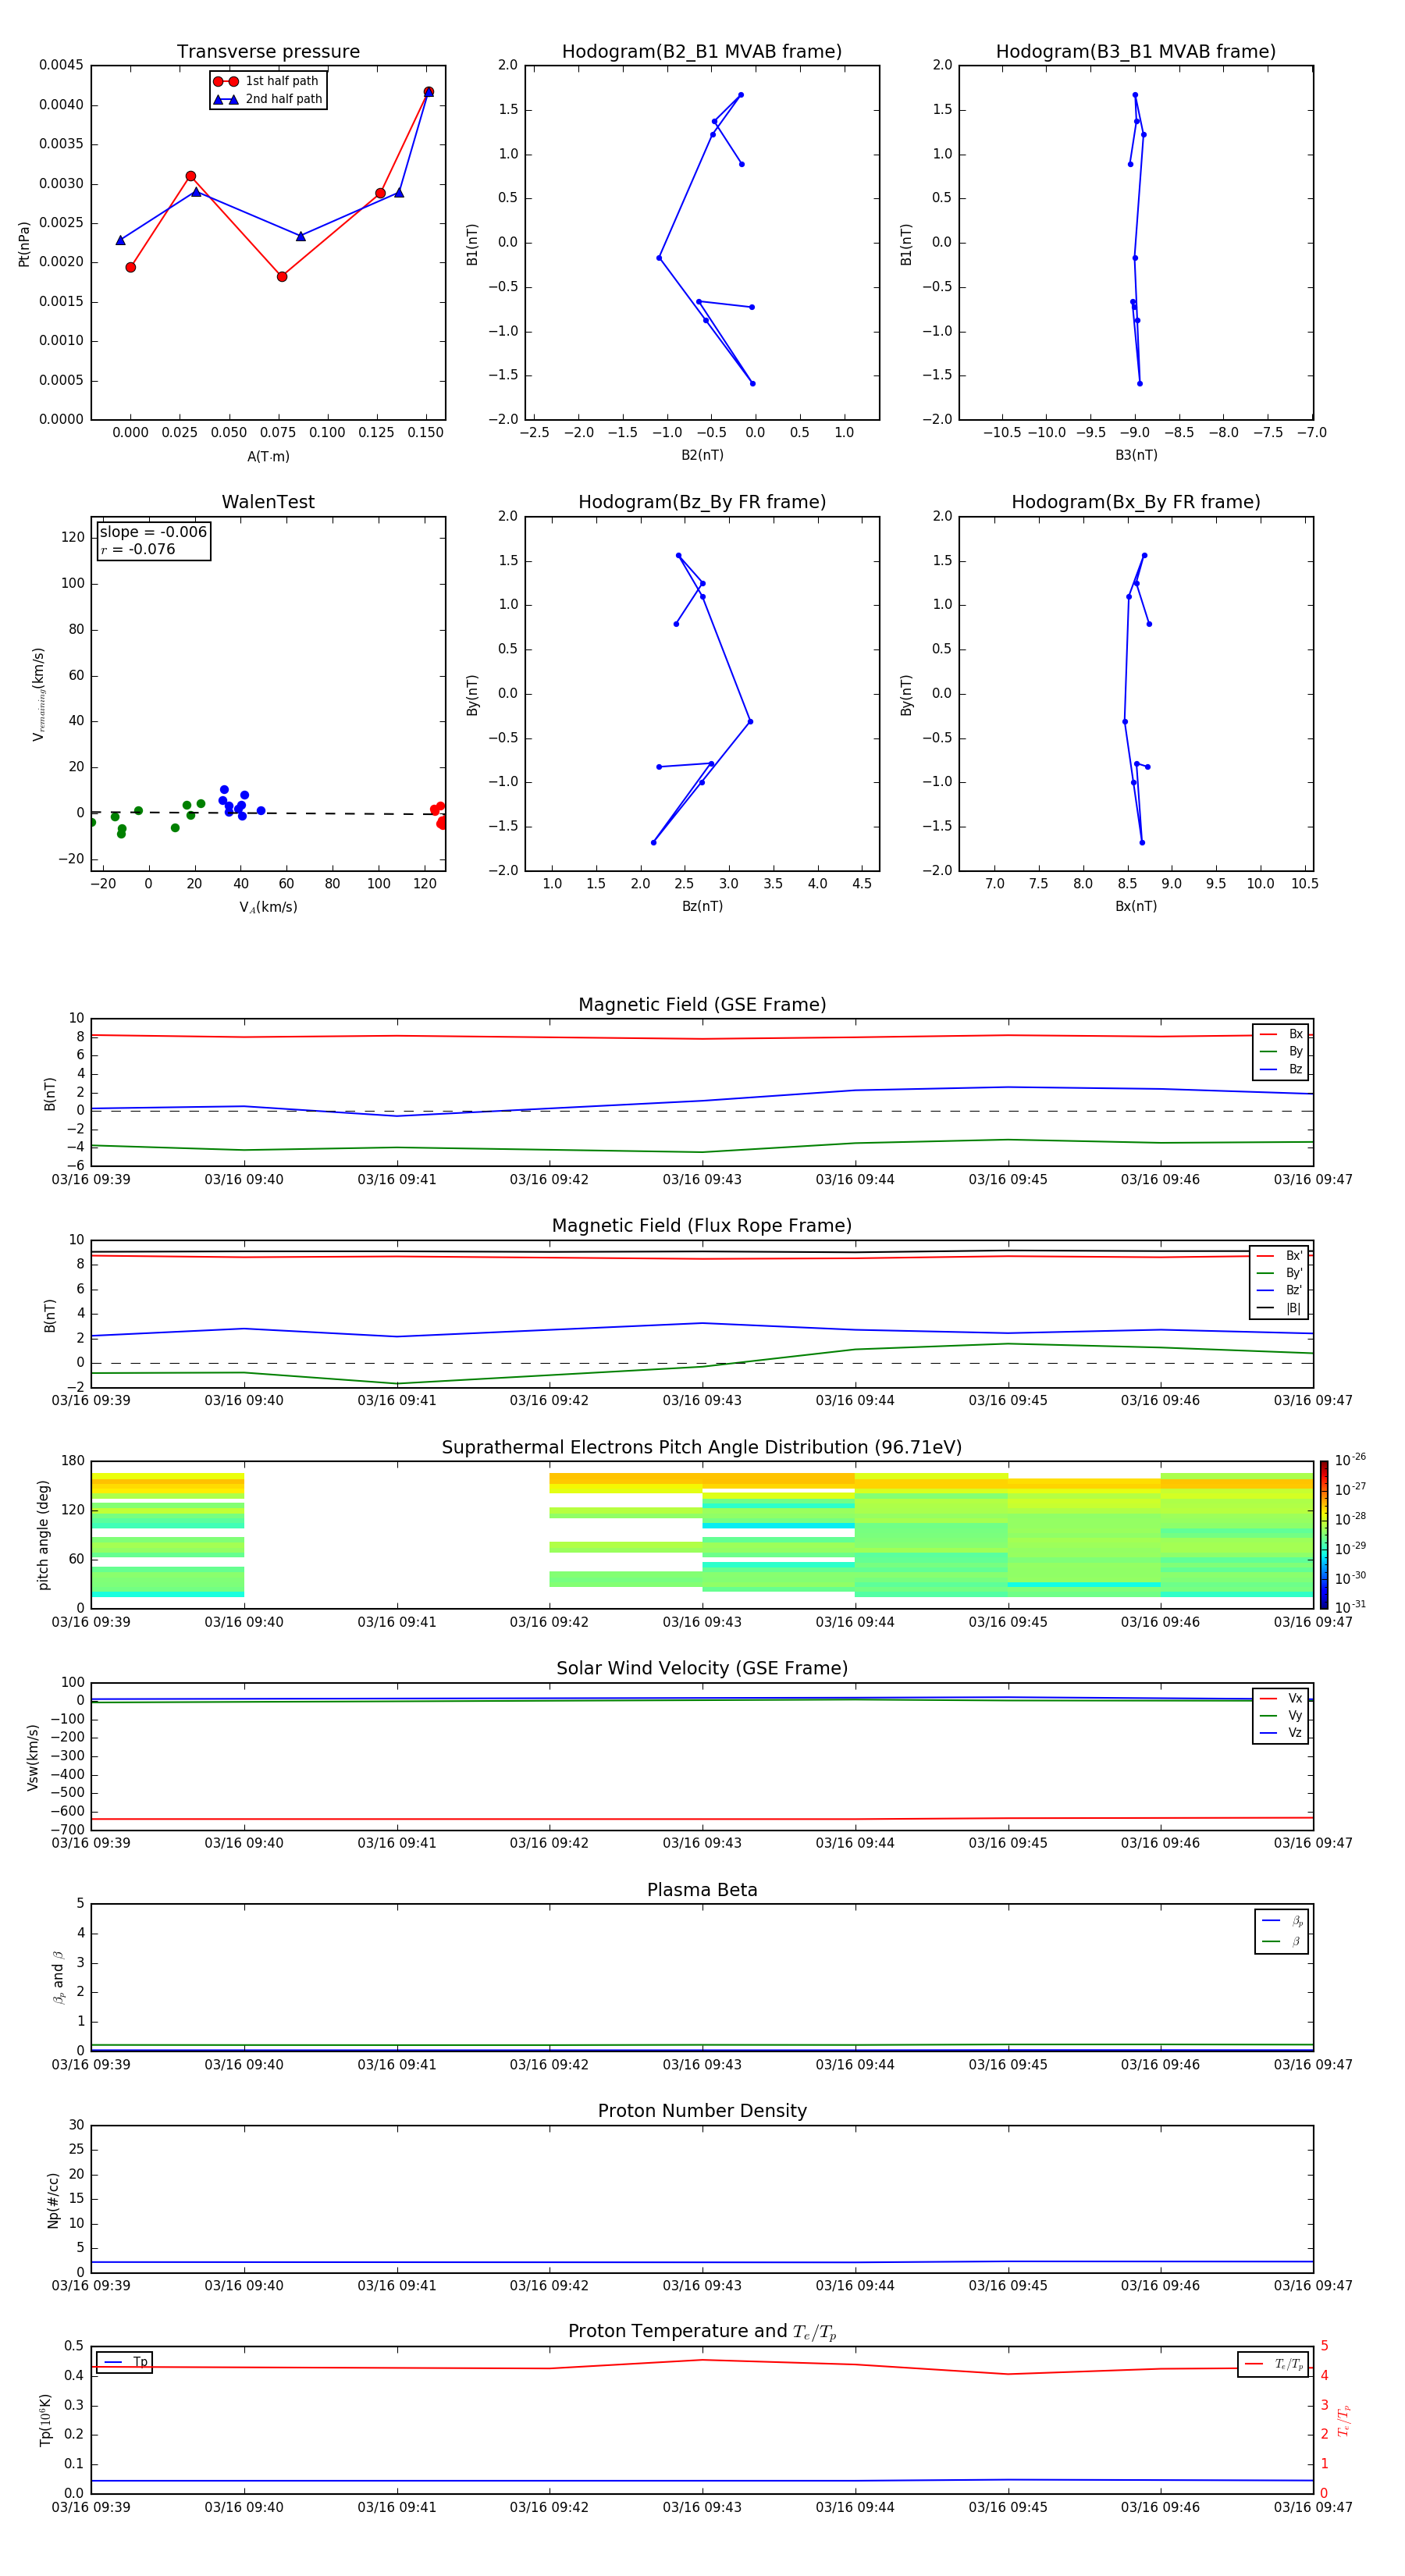Click the "V_A(km/s)" x-axis label
1405x2576 pixels.
(x=268, y=907)
